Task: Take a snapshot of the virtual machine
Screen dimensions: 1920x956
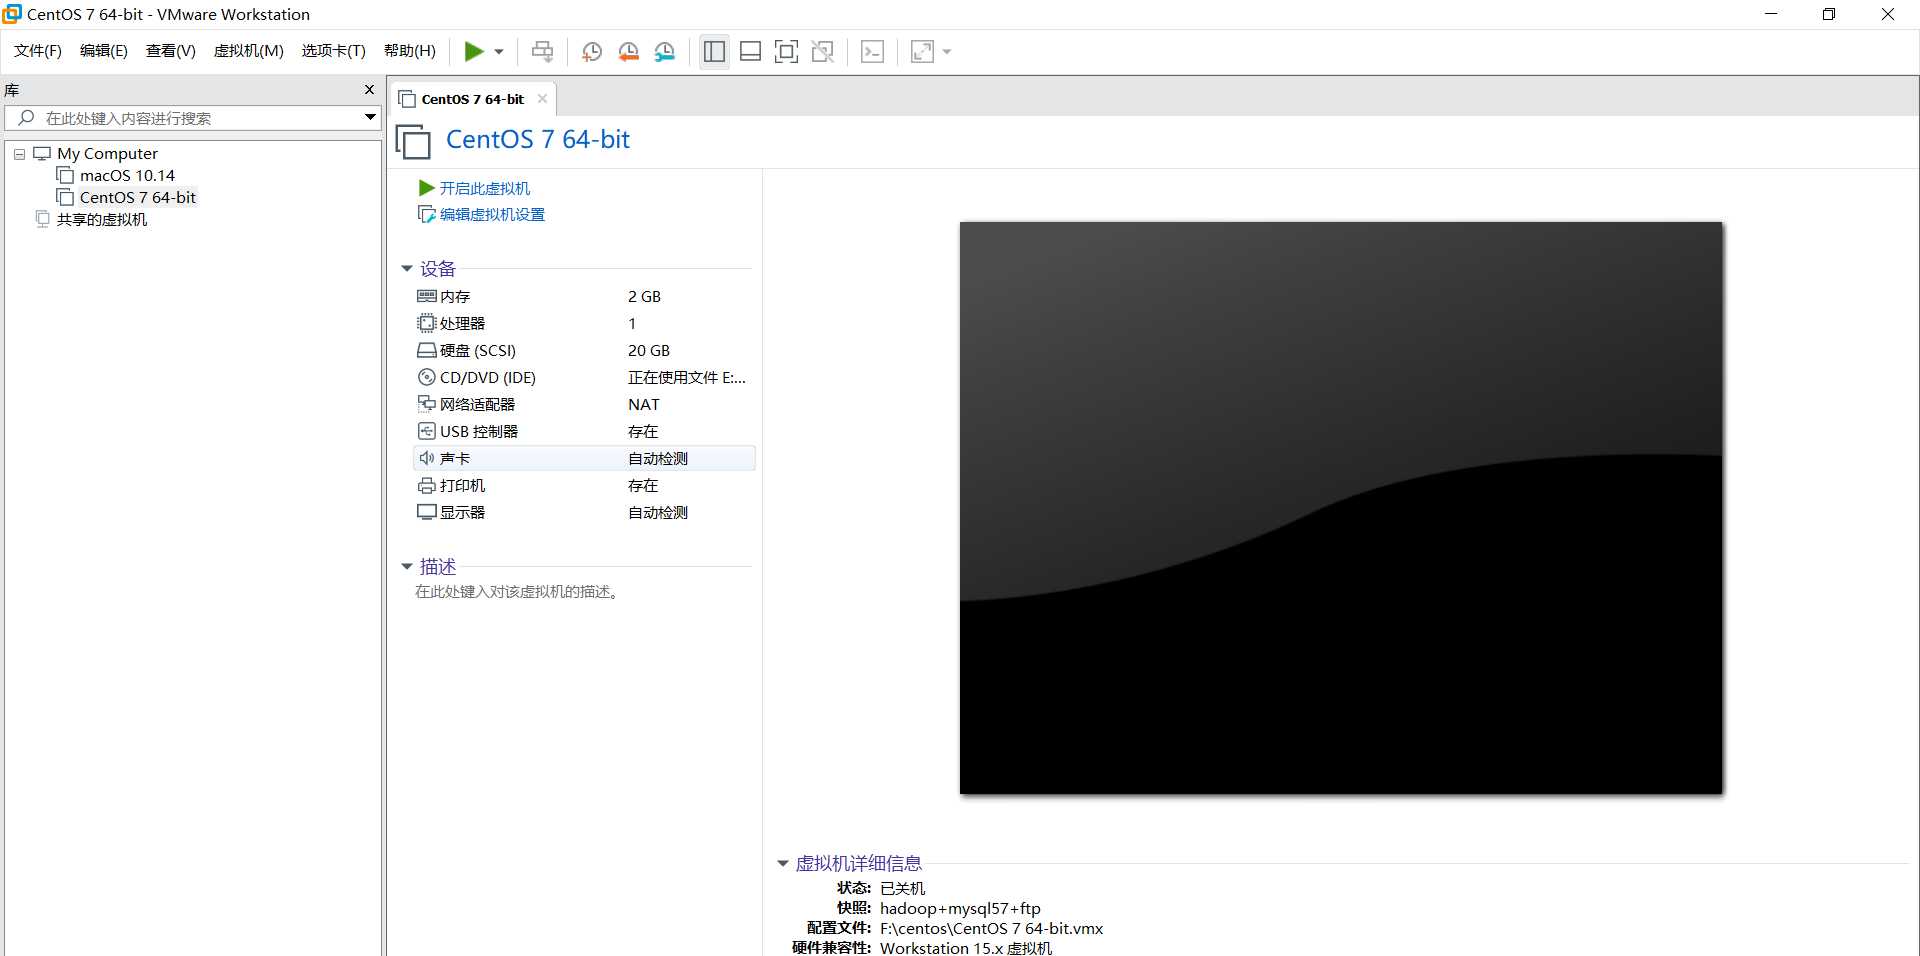Action: 591,51
